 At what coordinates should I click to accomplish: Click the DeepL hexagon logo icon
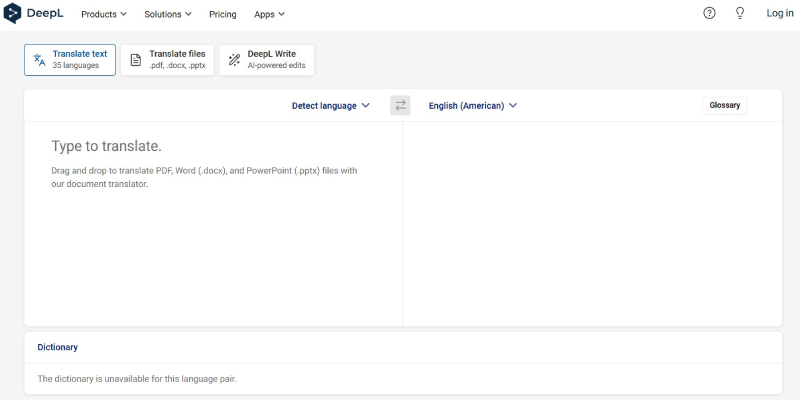[x=12, y=14]
